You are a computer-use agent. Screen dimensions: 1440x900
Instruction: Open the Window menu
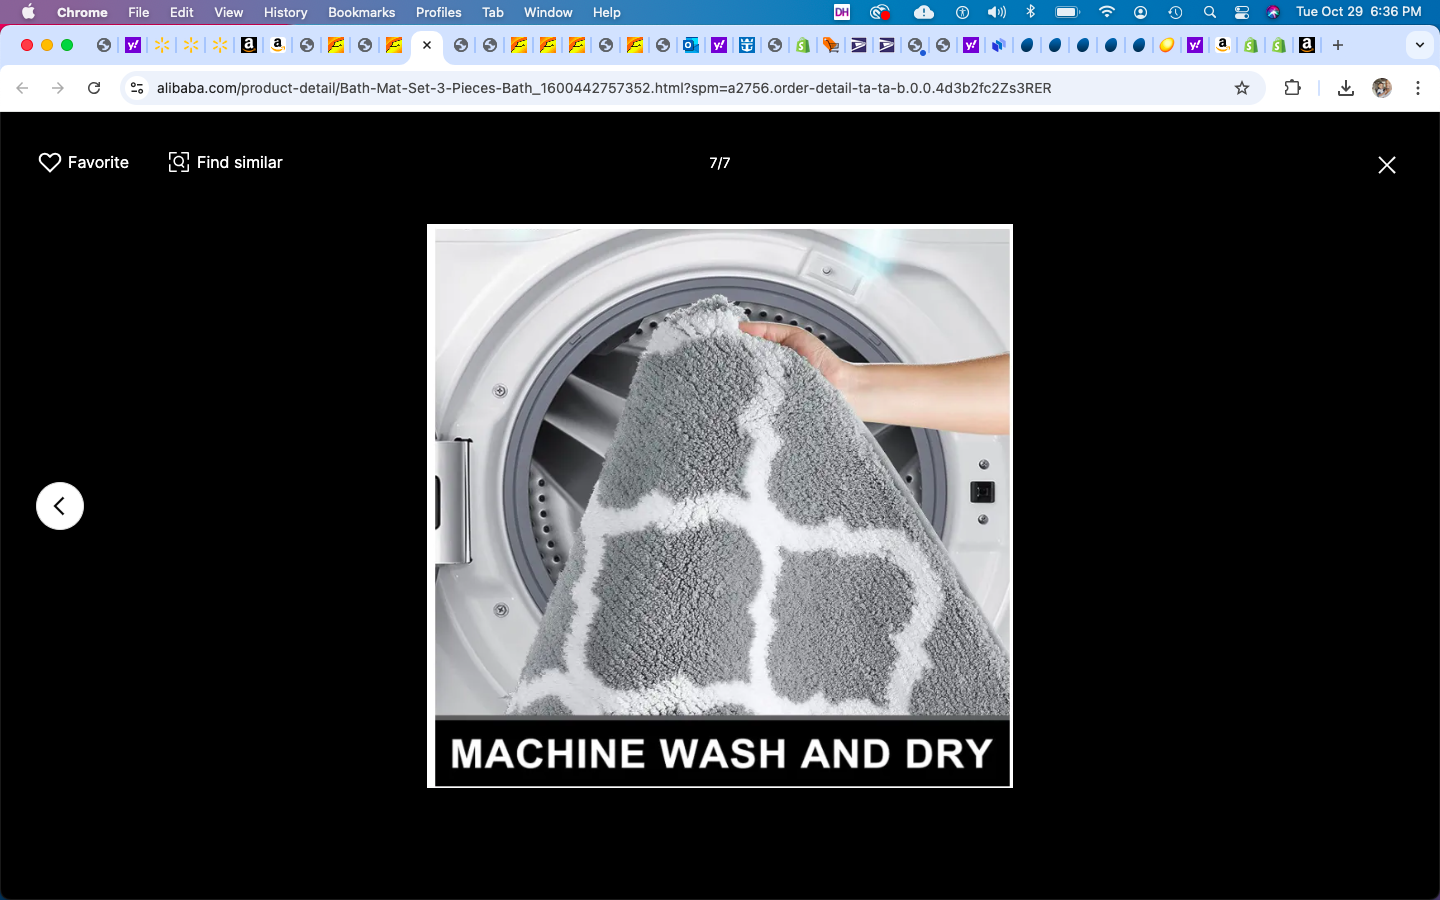[548, 12]
